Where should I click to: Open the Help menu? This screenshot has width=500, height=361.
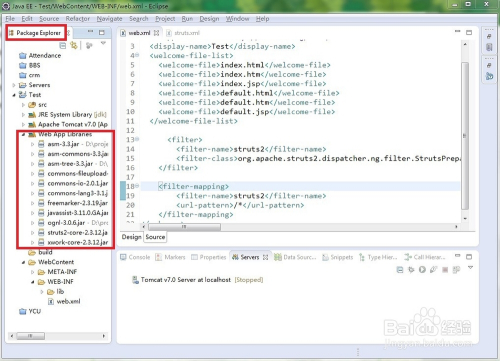click(x=263, y=19)
